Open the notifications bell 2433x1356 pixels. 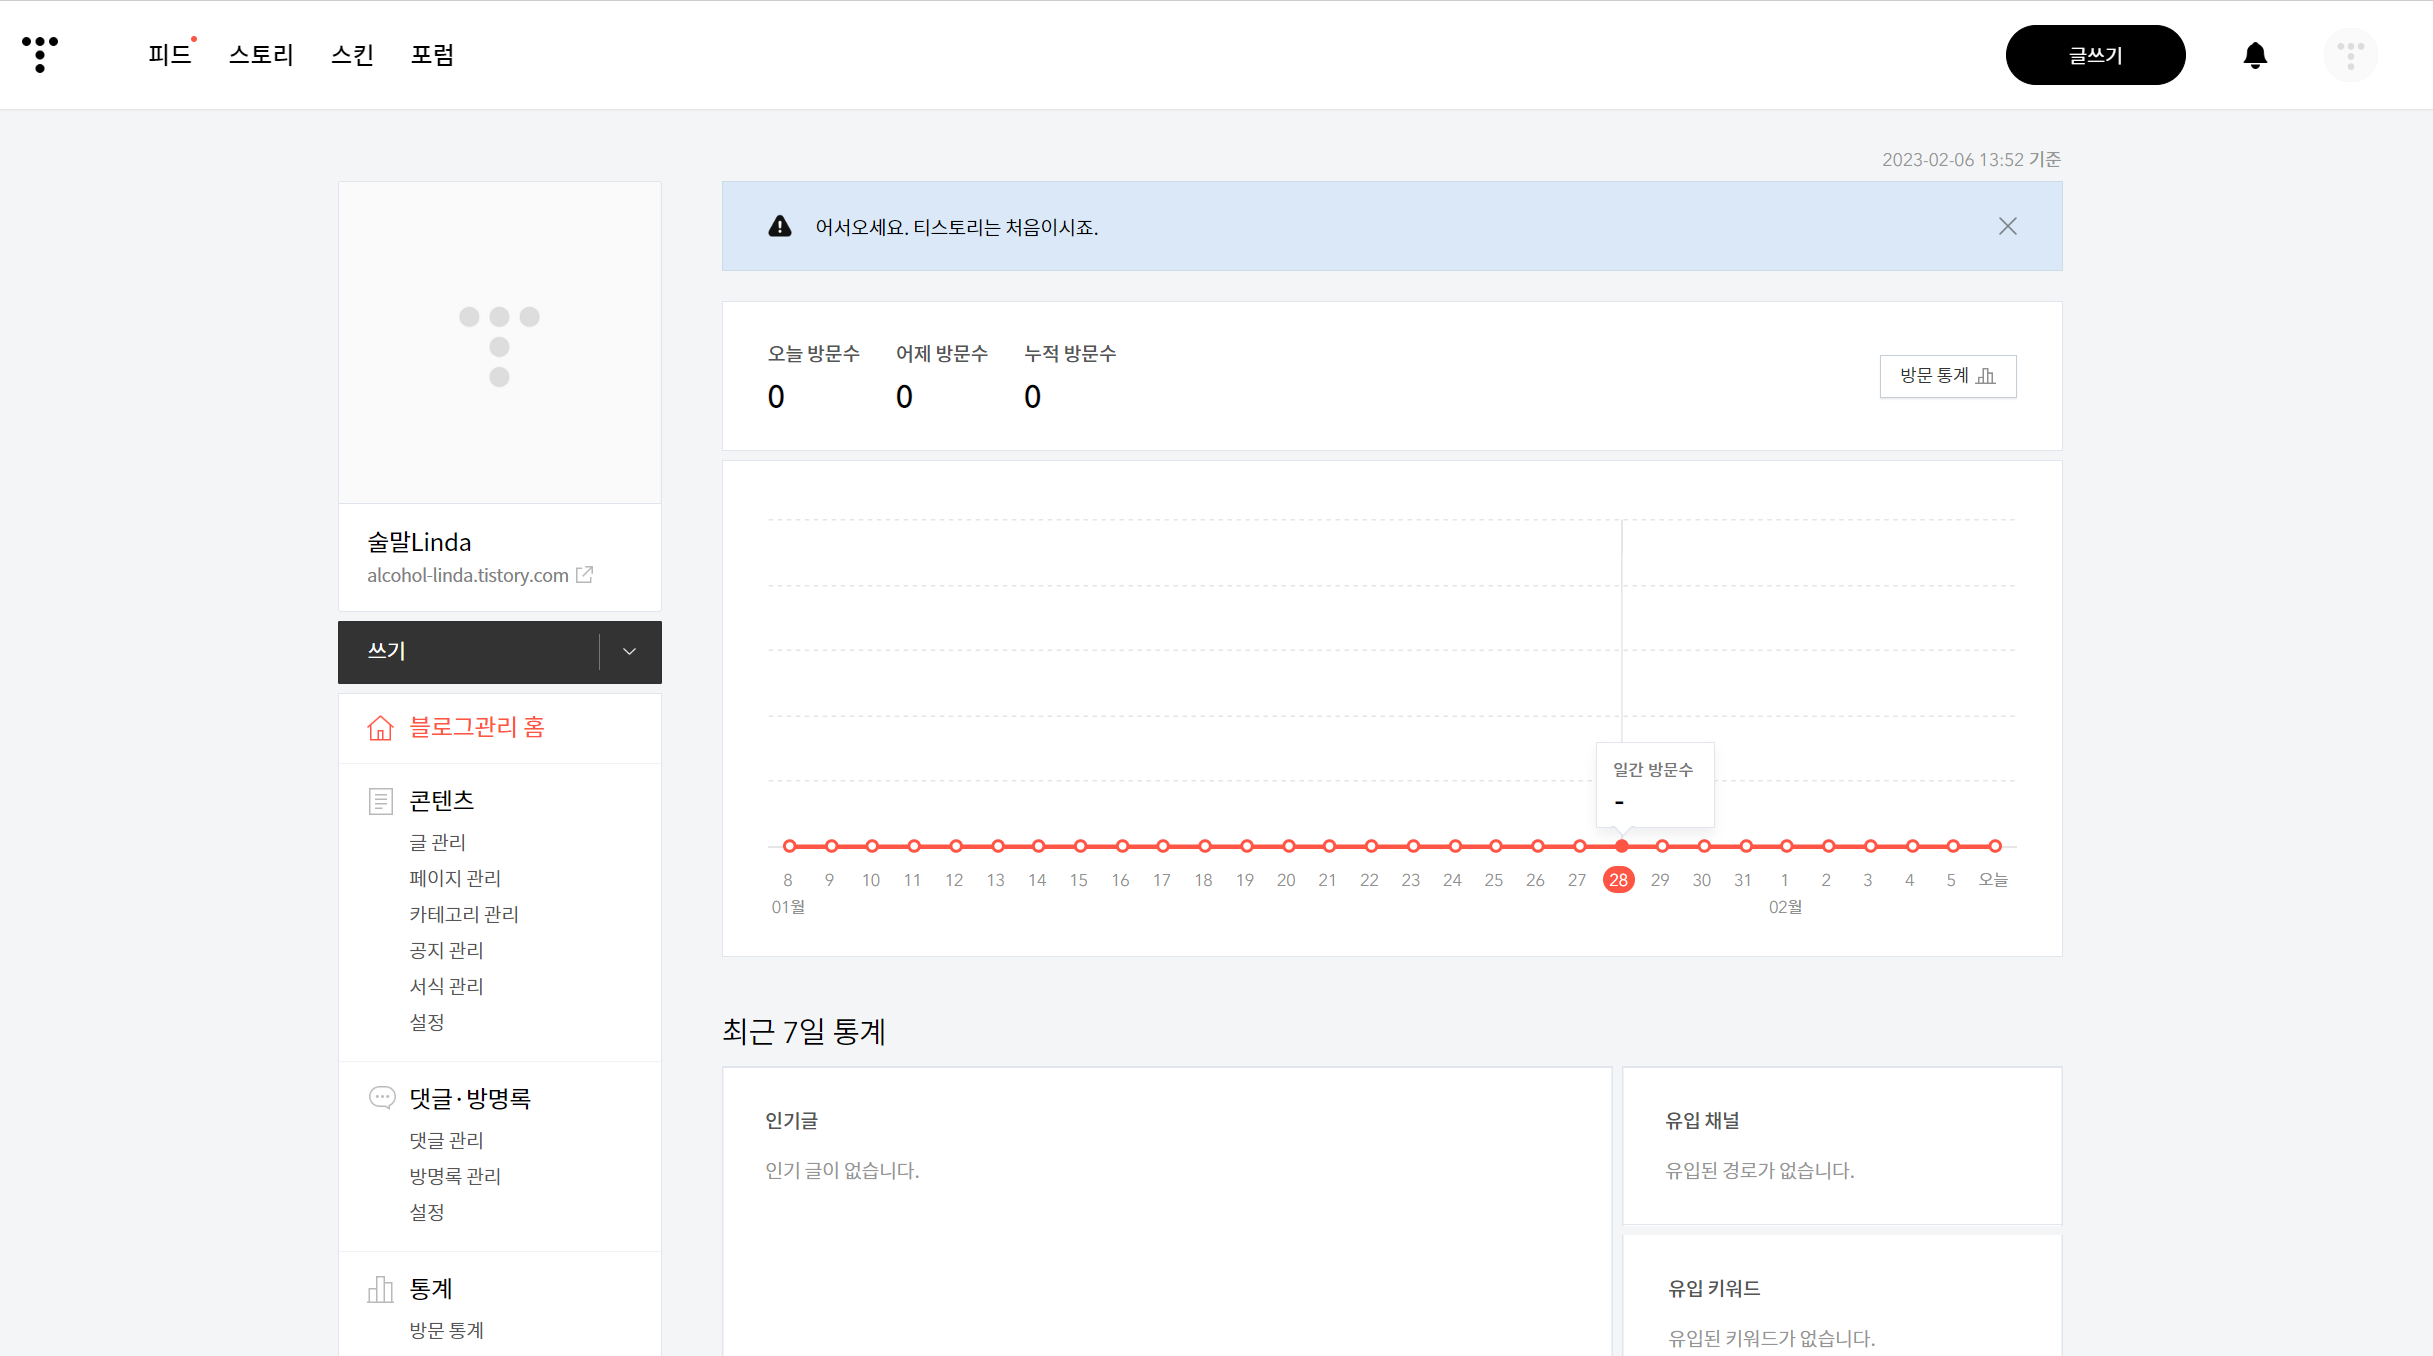click(2255, 55)
